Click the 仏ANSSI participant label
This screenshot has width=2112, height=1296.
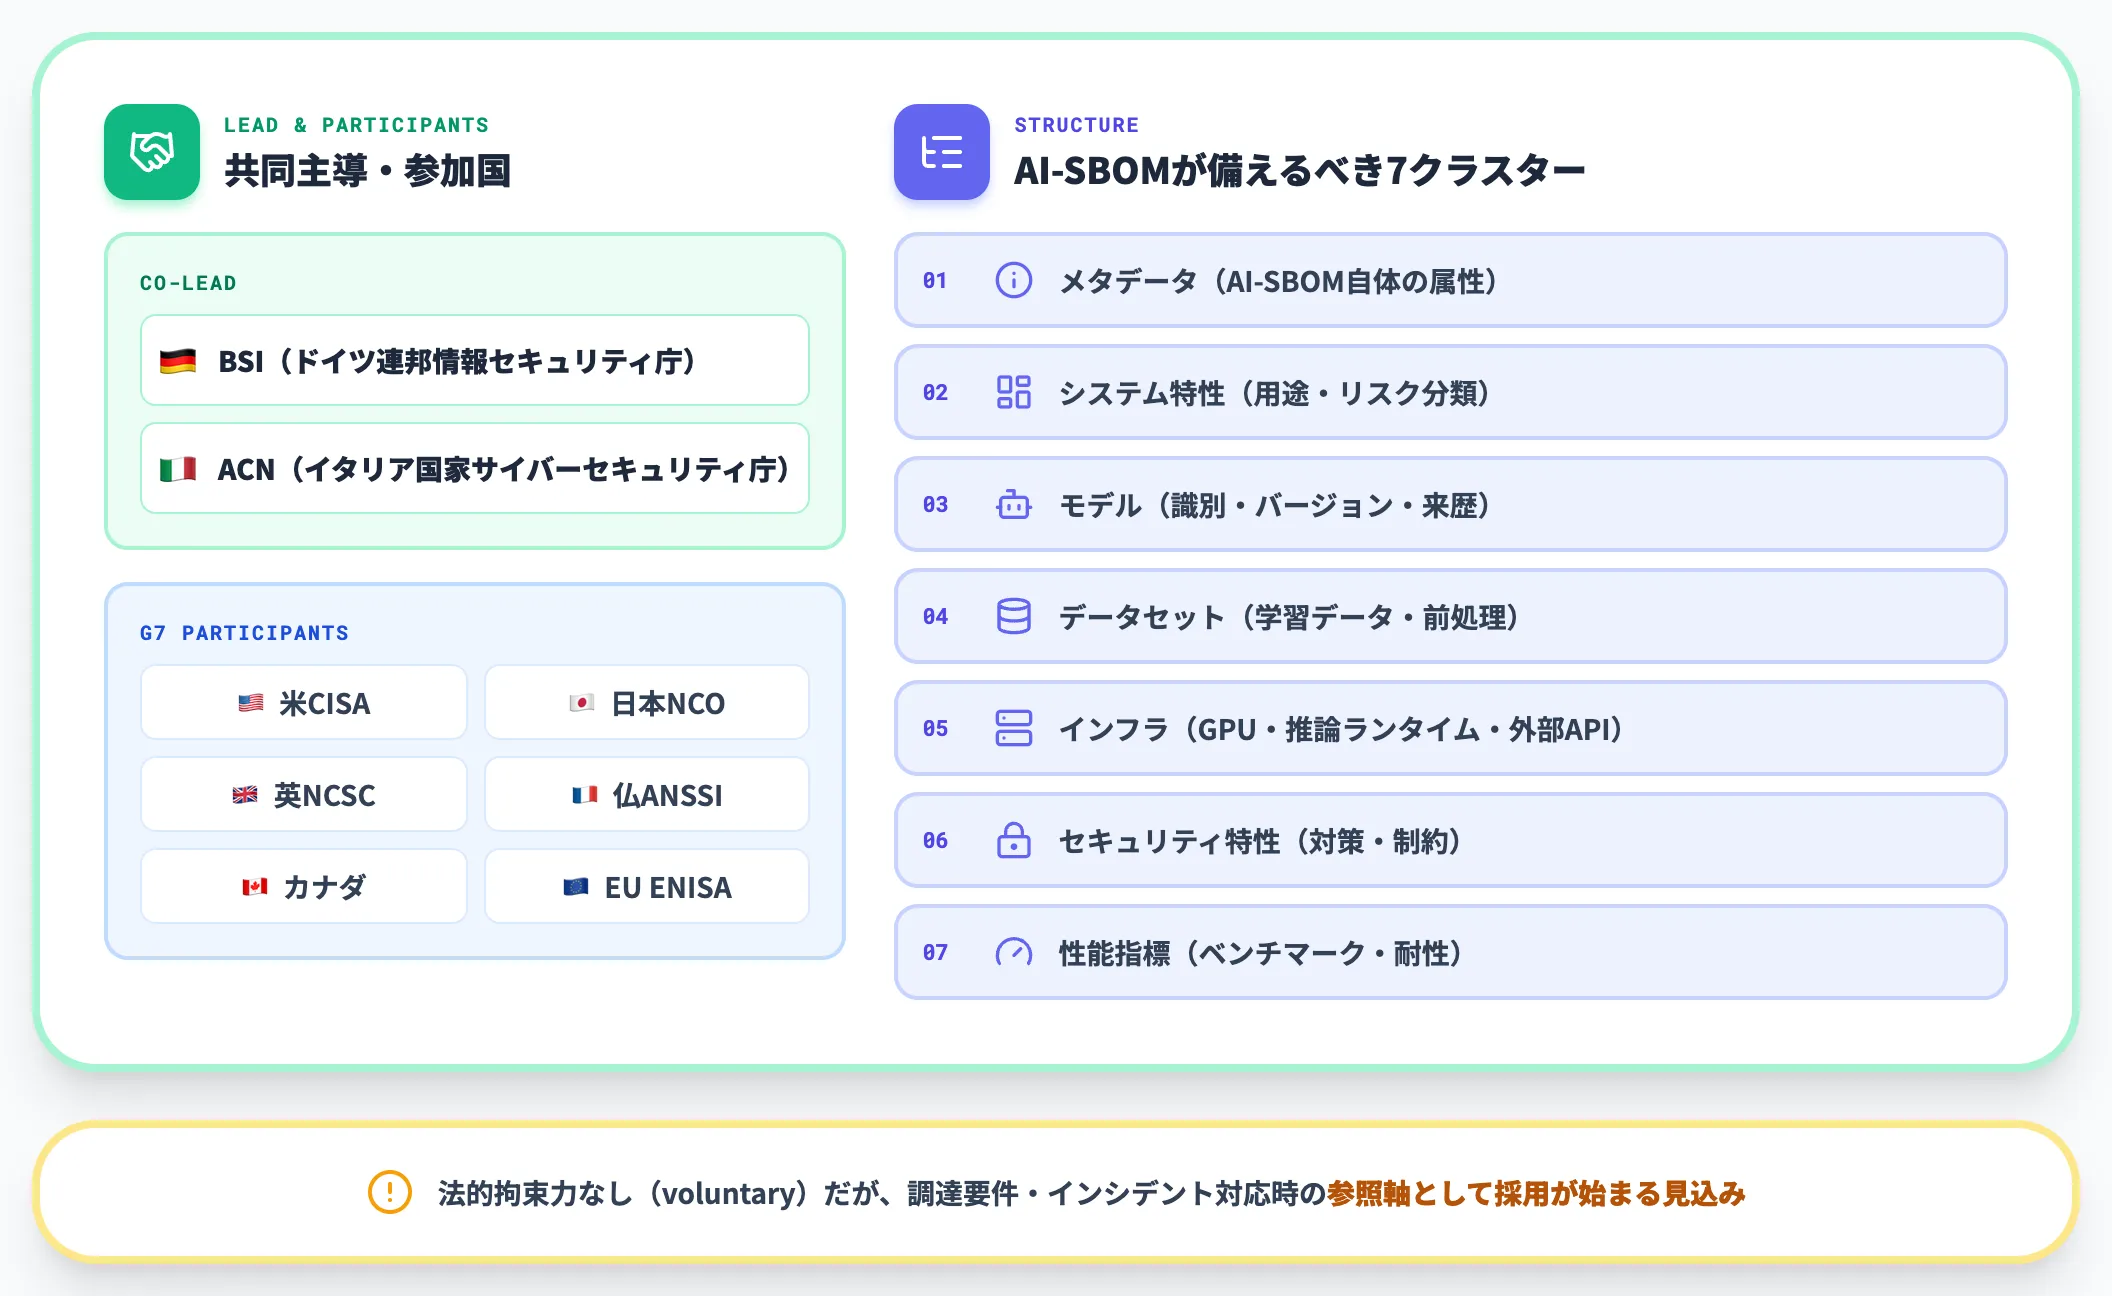coord(668,796)
